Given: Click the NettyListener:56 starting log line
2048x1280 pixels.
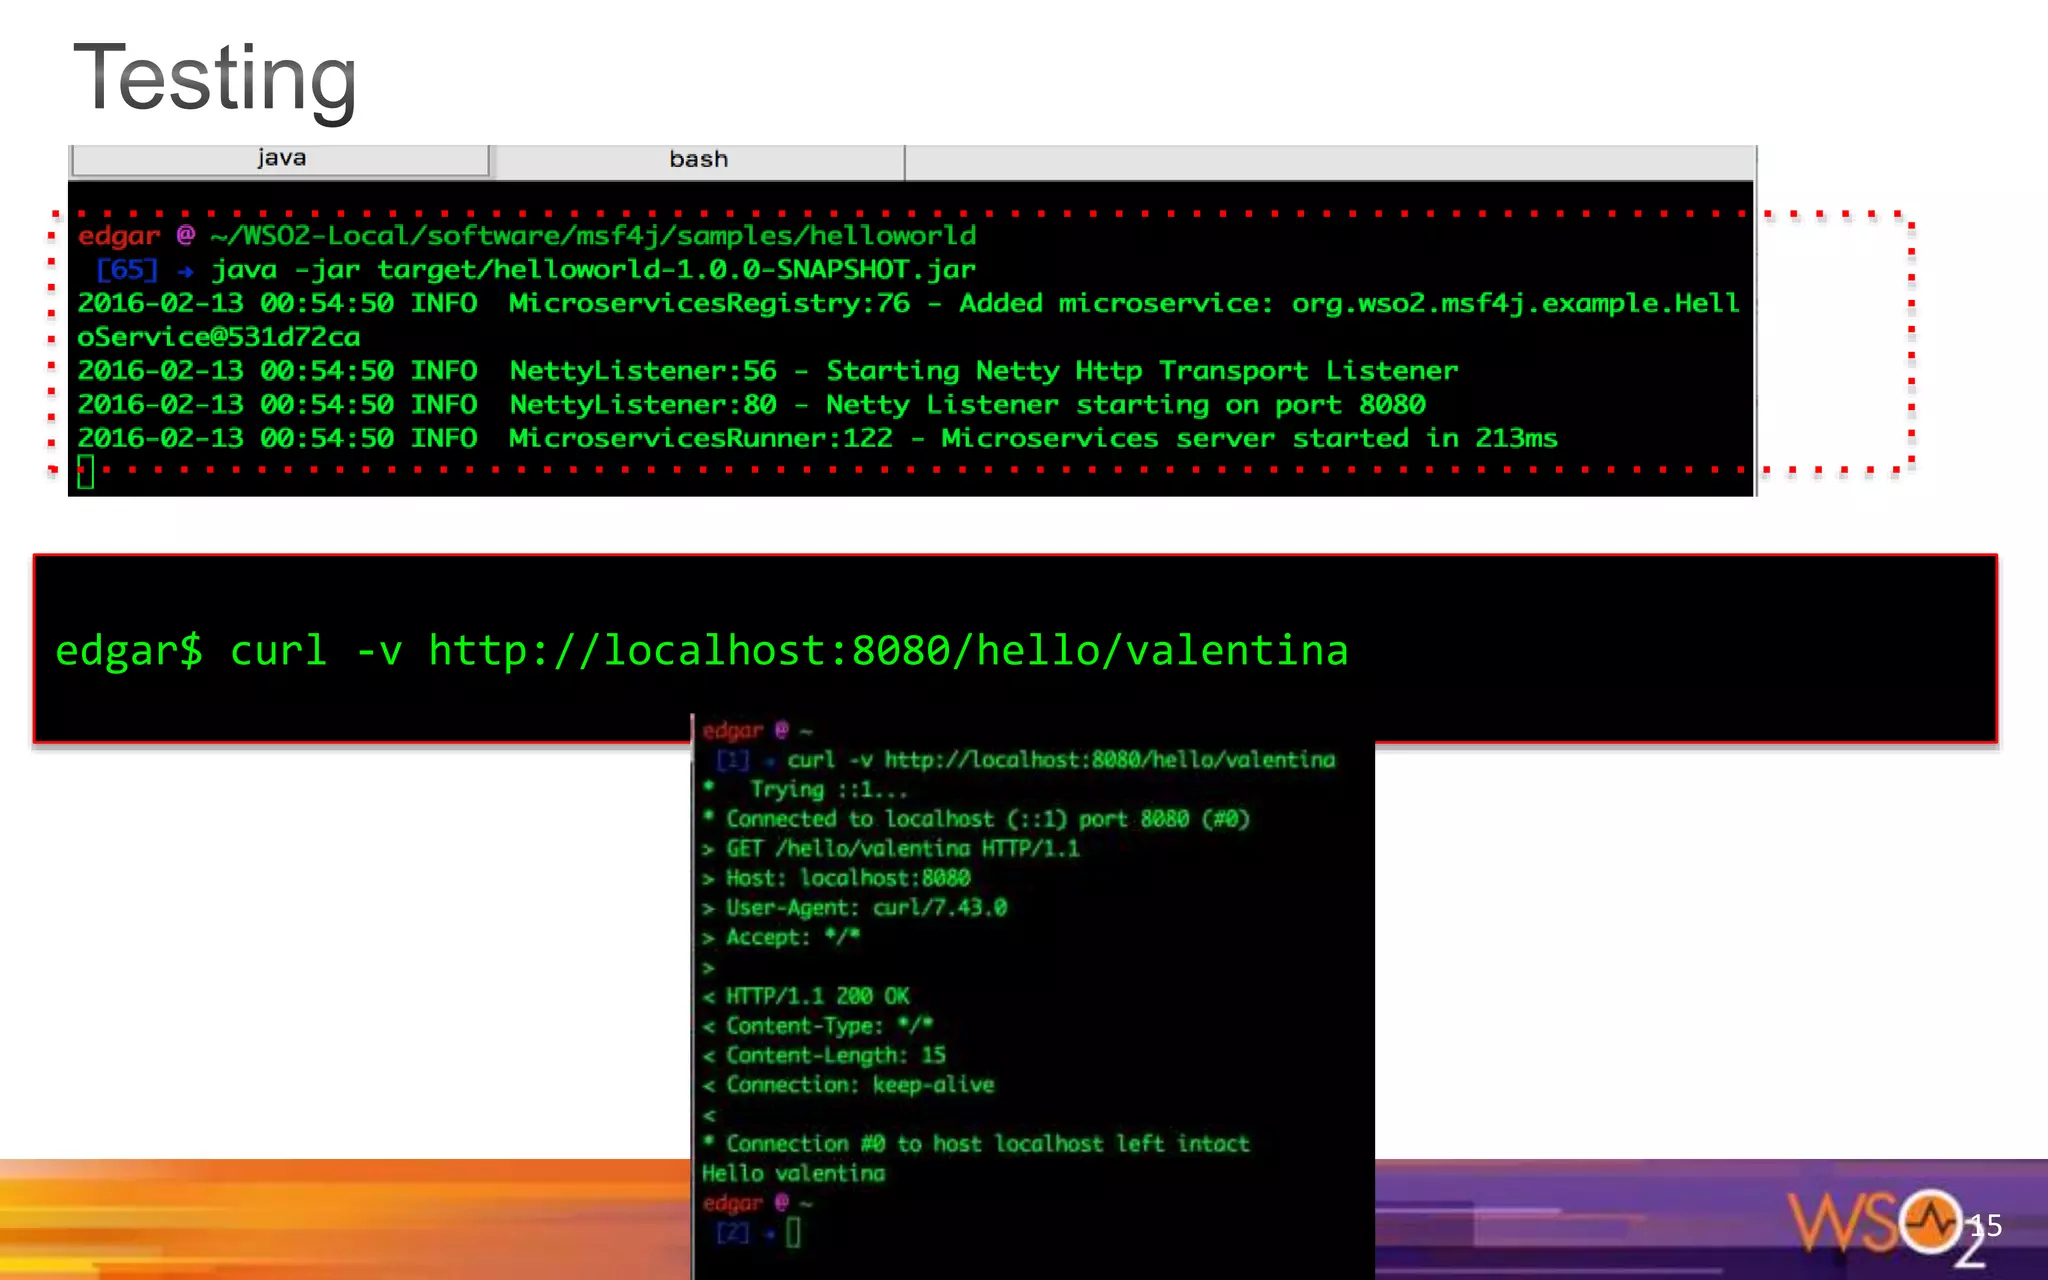Looking at the screenshot, I should [x=768, y=371].
